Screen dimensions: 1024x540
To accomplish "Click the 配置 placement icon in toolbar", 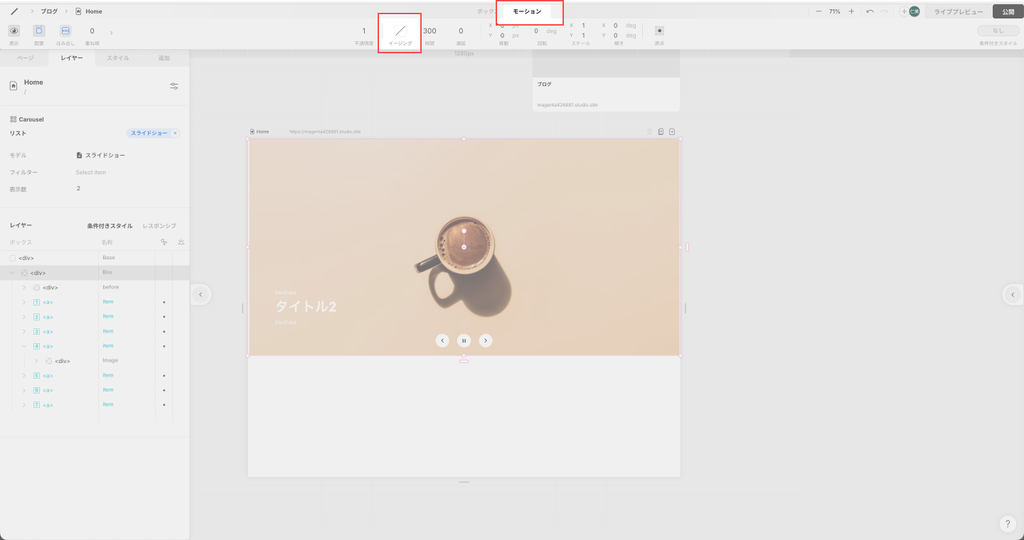I will point(39,31).
